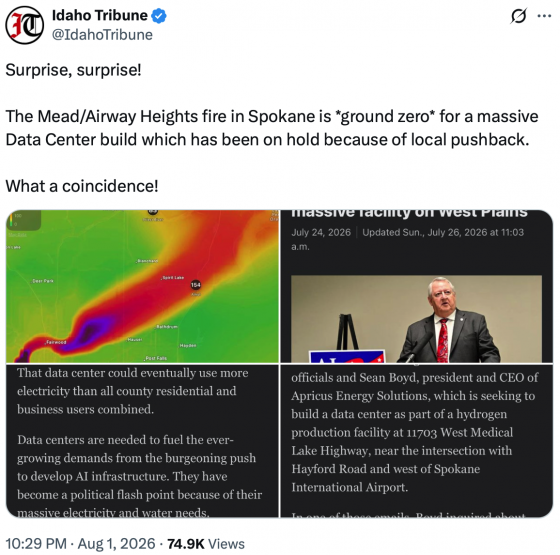Click the map legend in the corner
Image resolution: width=560 pixels, height=555 pixels.
coord(24,220)
